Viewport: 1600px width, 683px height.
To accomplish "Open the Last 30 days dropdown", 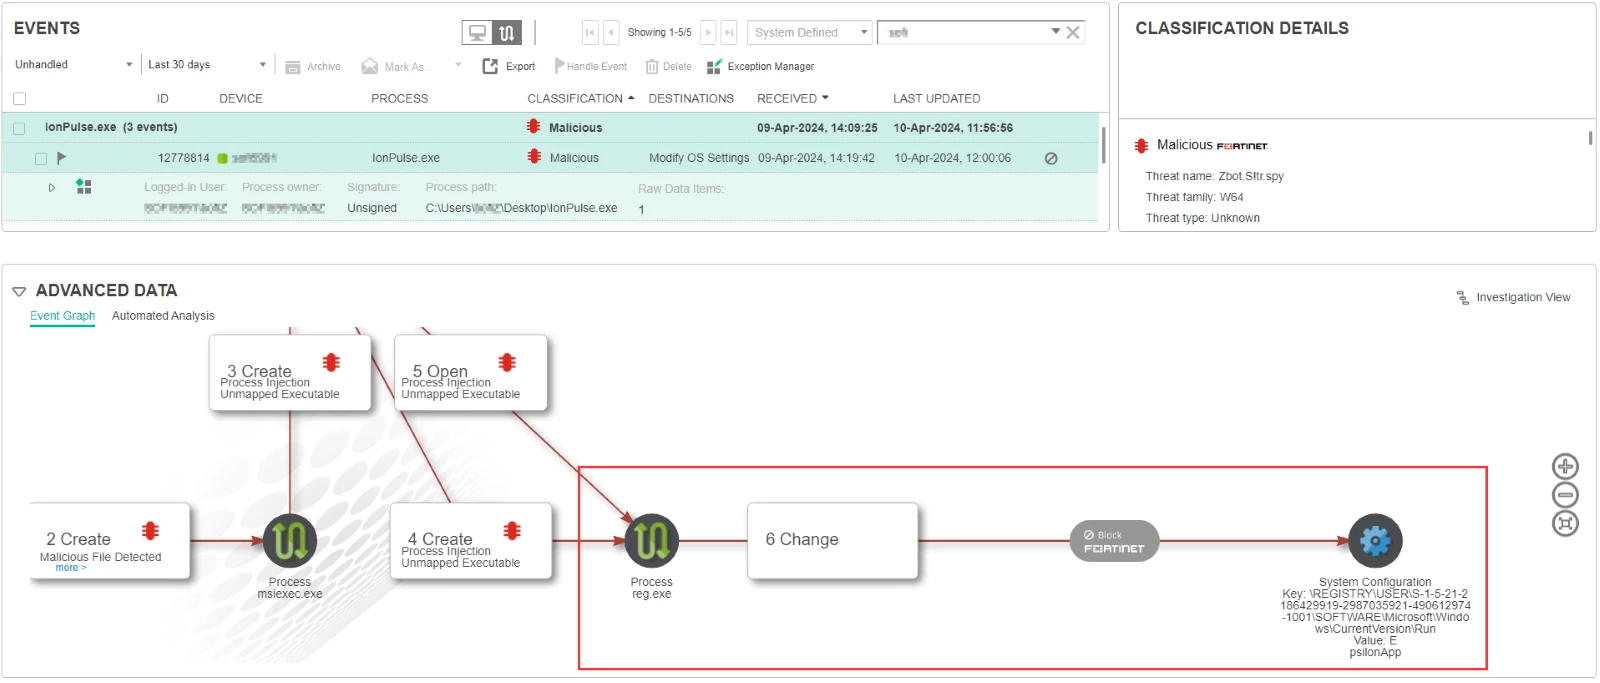I will (x=207, y=65).
